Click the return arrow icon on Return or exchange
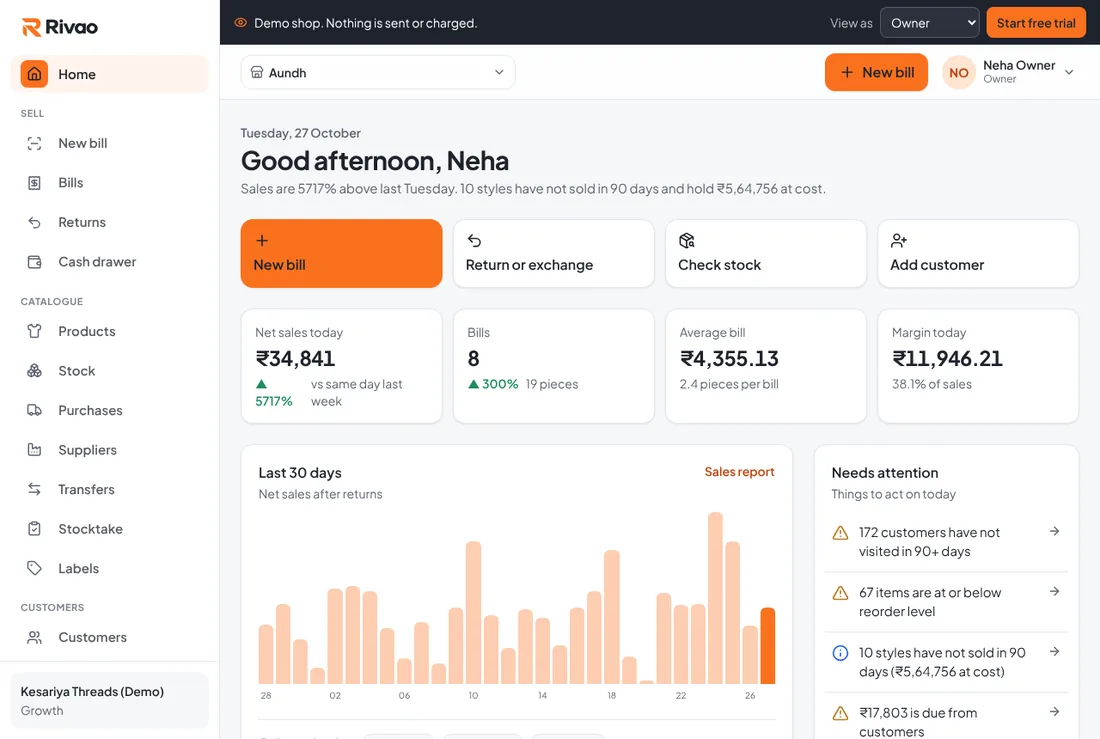1100x739 pixels. [x=474, y=241]
